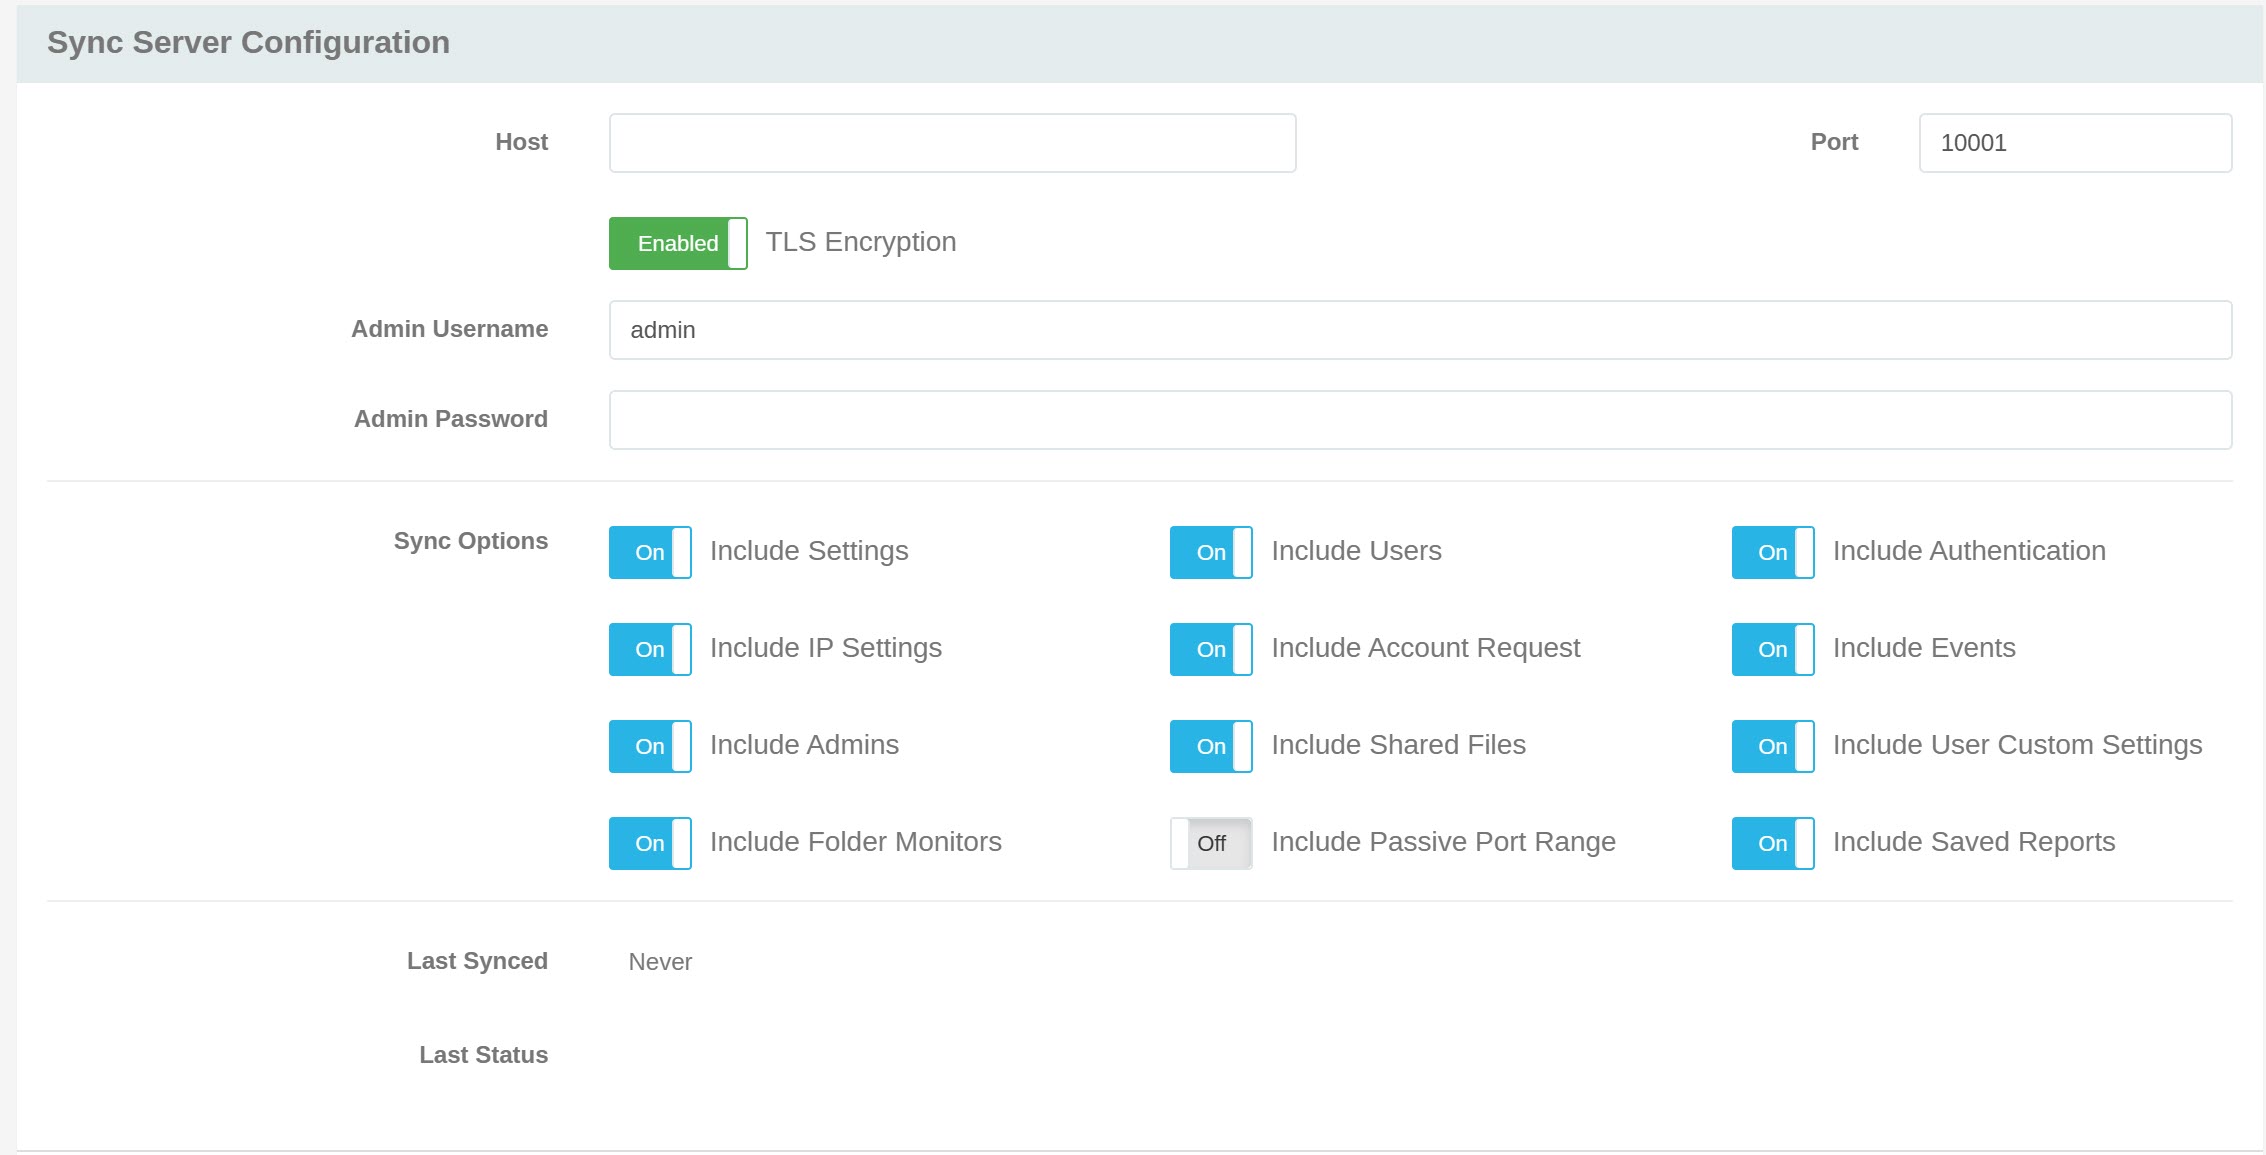Toggle the Include Events switch
This screenshot has height=1155, width=2266.
pos(1773,649)
